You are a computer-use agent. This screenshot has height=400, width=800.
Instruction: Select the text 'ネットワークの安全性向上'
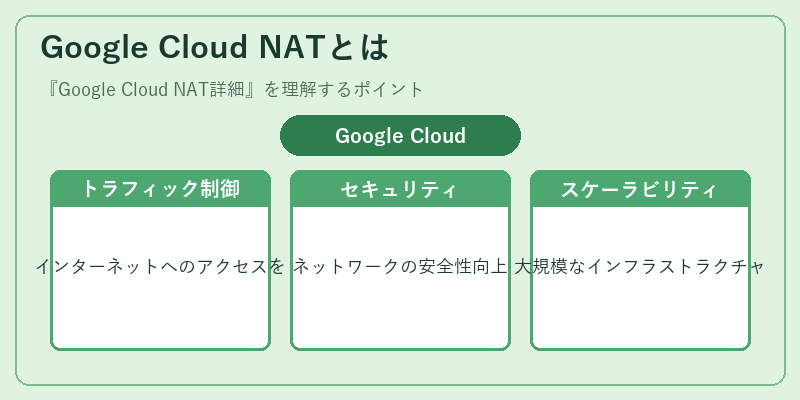[401, 266]
